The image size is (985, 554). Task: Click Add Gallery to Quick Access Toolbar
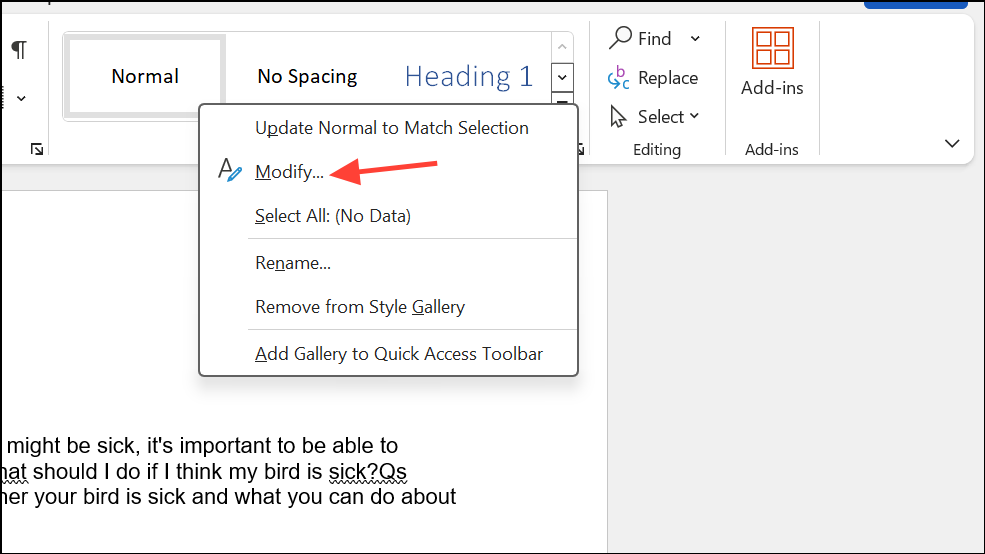coord(399,353)
